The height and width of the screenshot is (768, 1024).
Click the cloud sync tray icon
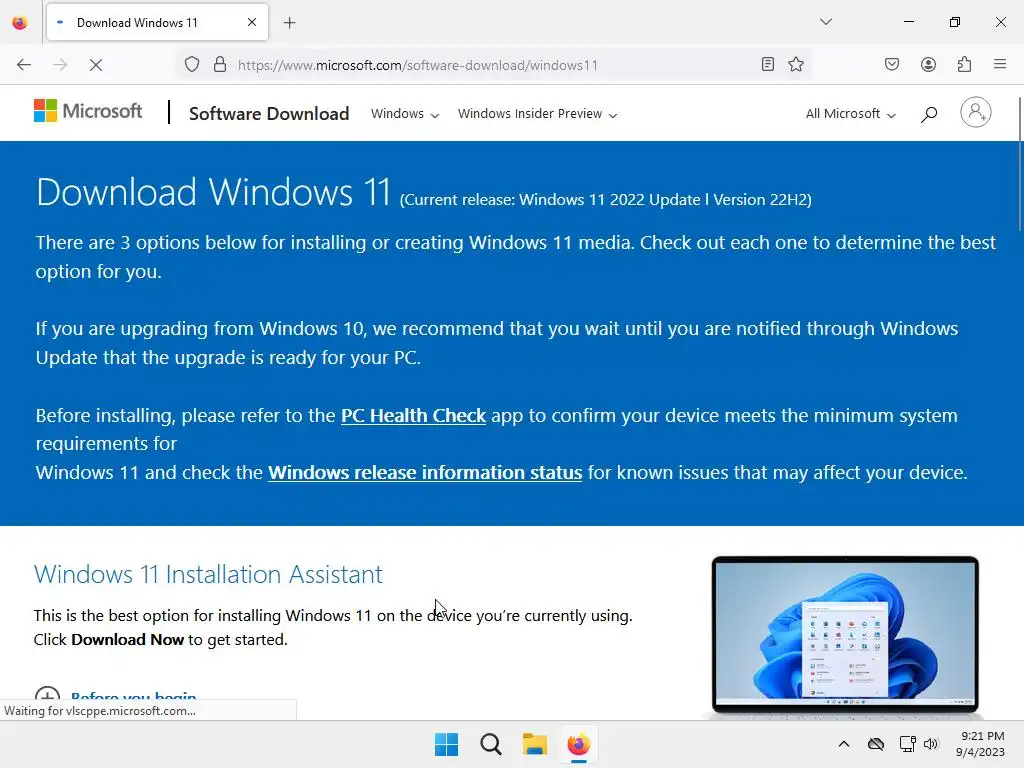point(876,744)
